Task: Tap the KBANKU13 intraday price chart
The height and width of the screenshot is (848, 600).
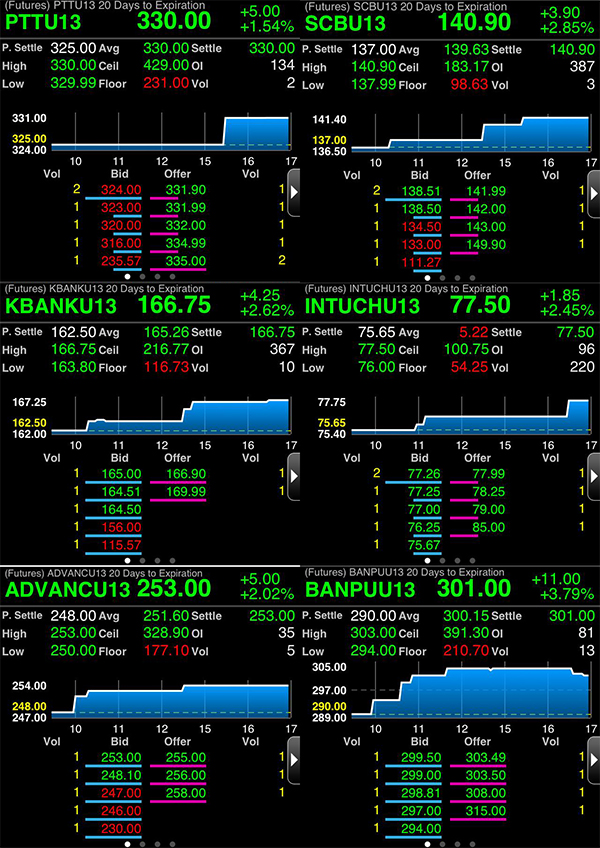Action: 171,417
